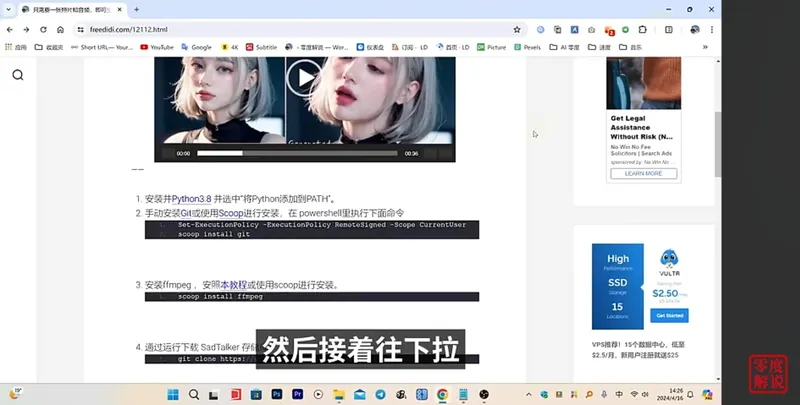Click the Get Legal Assistance ad title
The width and height of the screenshot is (800, 405).
tap(642, 128)
